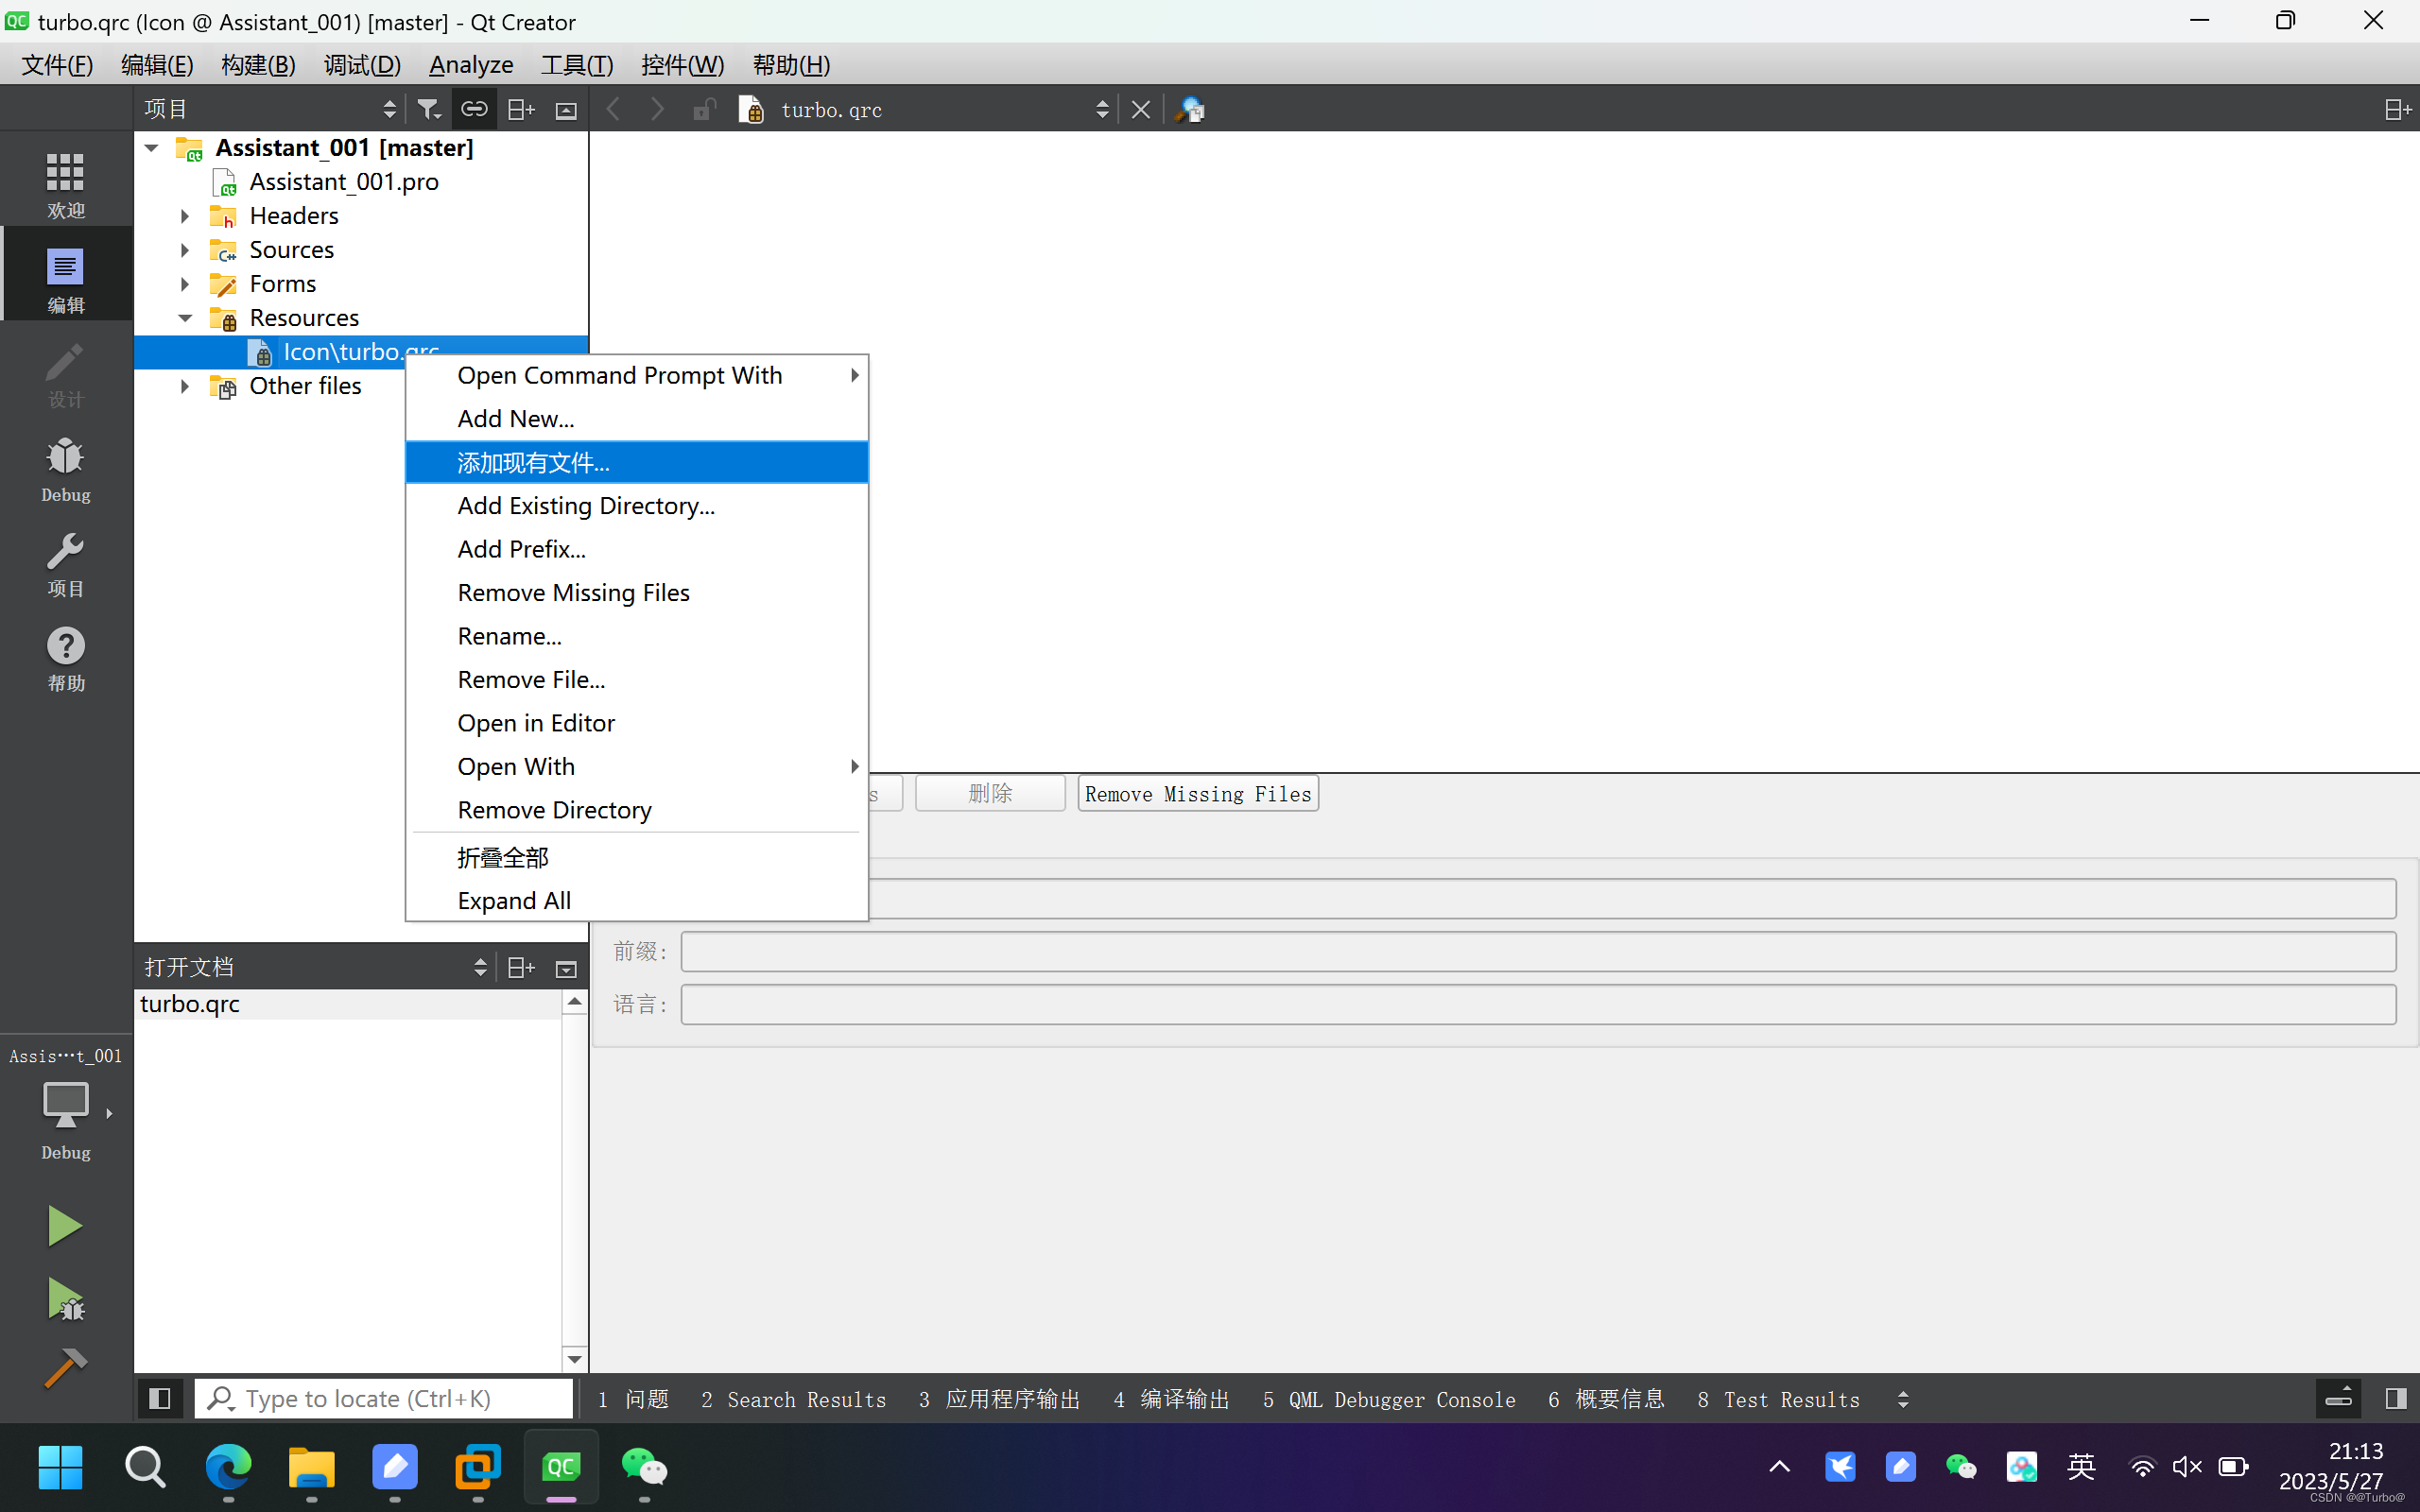The height and width of the screenshot is (1512, 2420).
Task: Click the green Run button
Action: 65,1225
